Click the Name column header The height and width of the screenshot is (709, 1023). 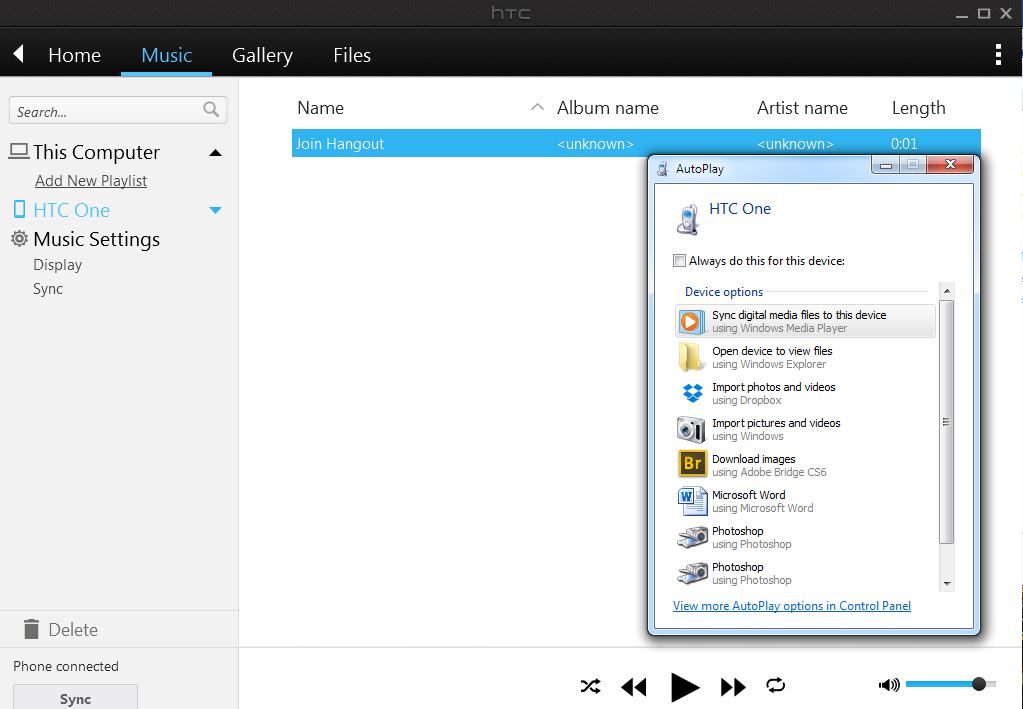(320, 108)
